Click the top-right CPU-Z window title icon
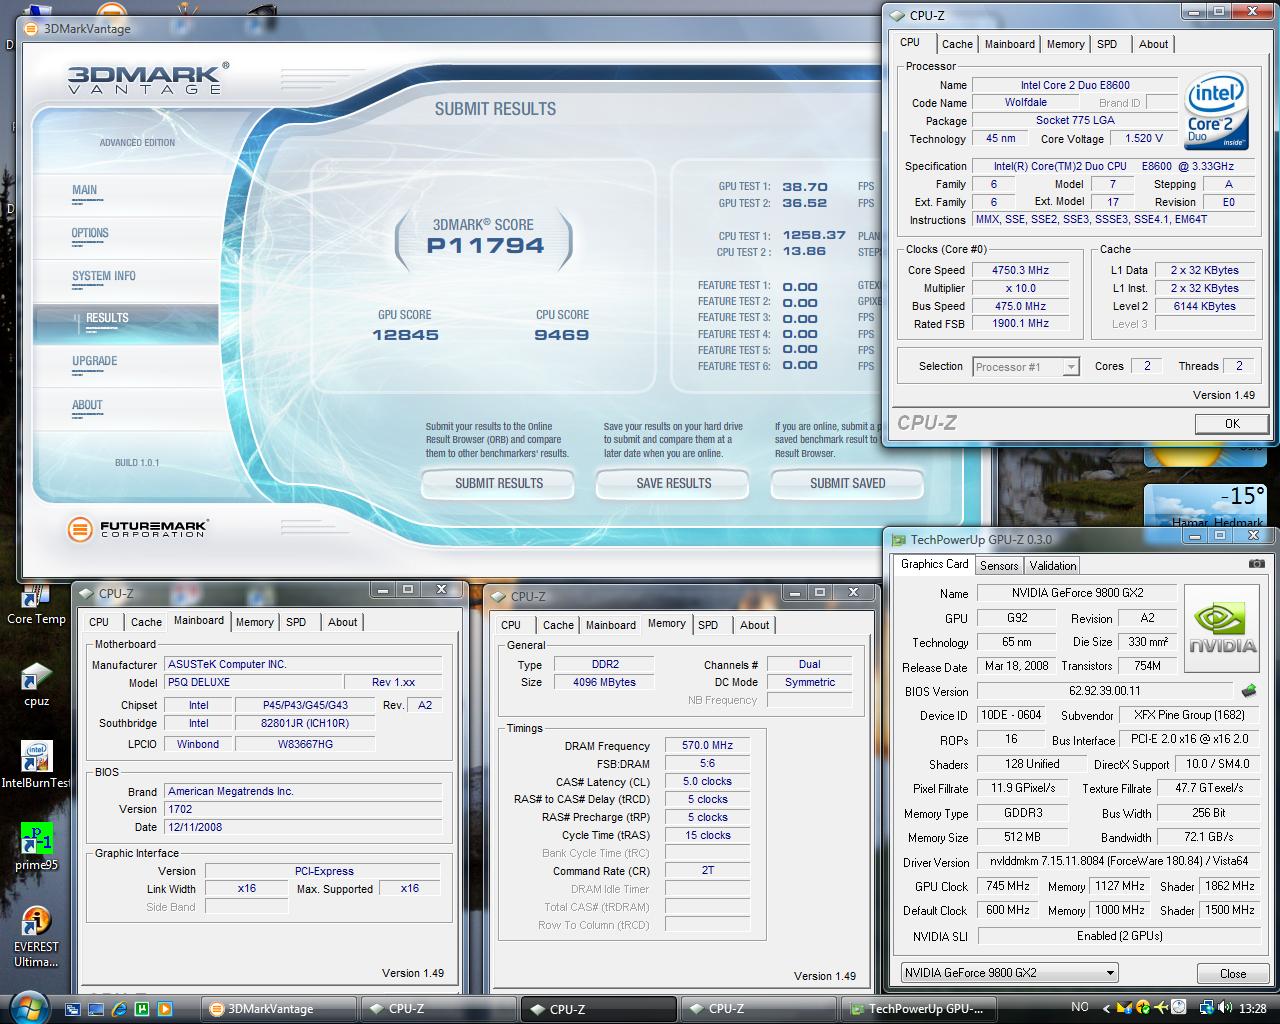The width and height of the screenshot is (1280, 1024). click(897, 16)
